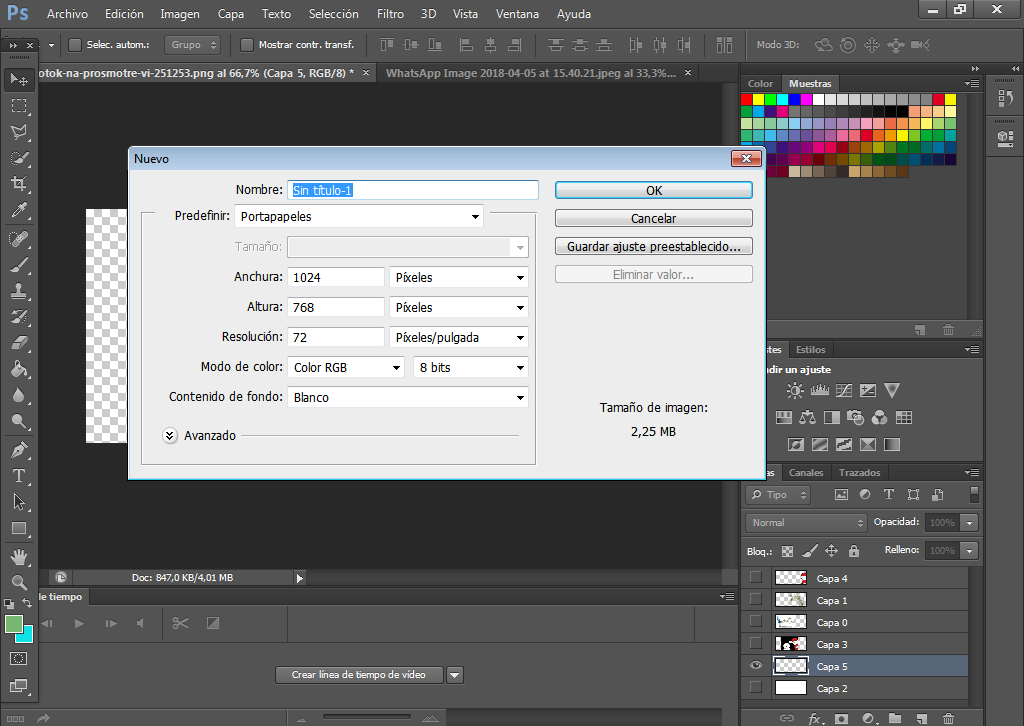The height and width of the screenshot is (726, 1024).
Task: Show the Capa 0 layer
Action: (756, 622)
